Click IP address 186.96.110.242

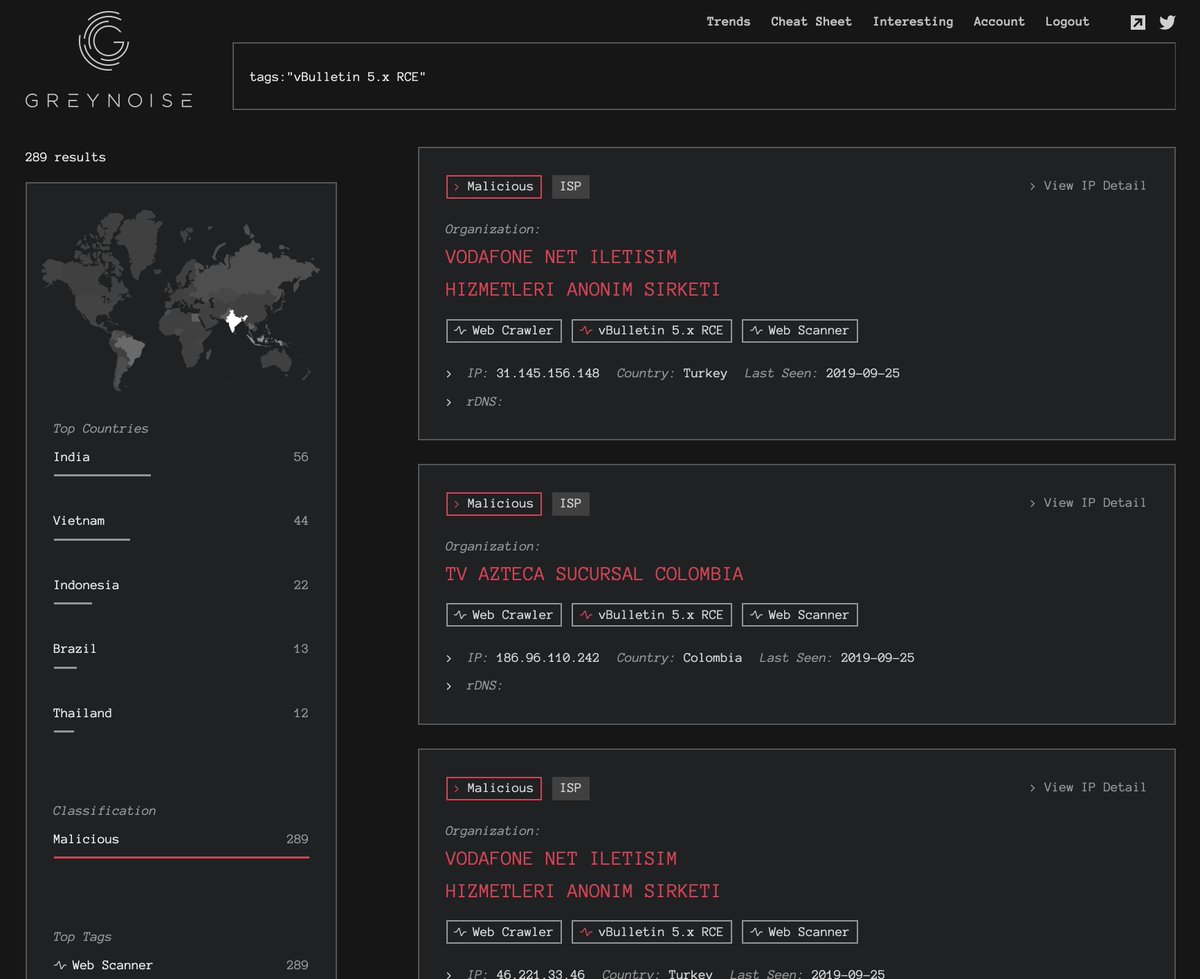[548, 658]
